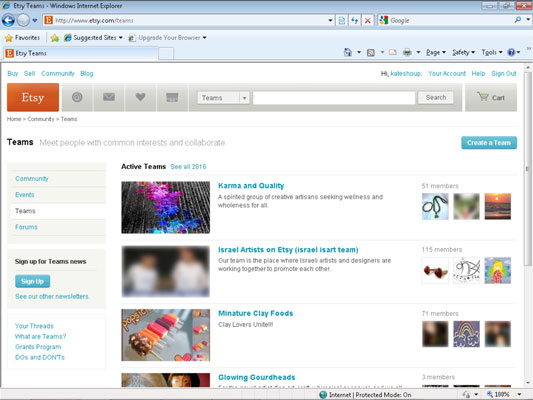Click the browser Back arrow button
Screen dimensions: 533x400
(8, 20)
